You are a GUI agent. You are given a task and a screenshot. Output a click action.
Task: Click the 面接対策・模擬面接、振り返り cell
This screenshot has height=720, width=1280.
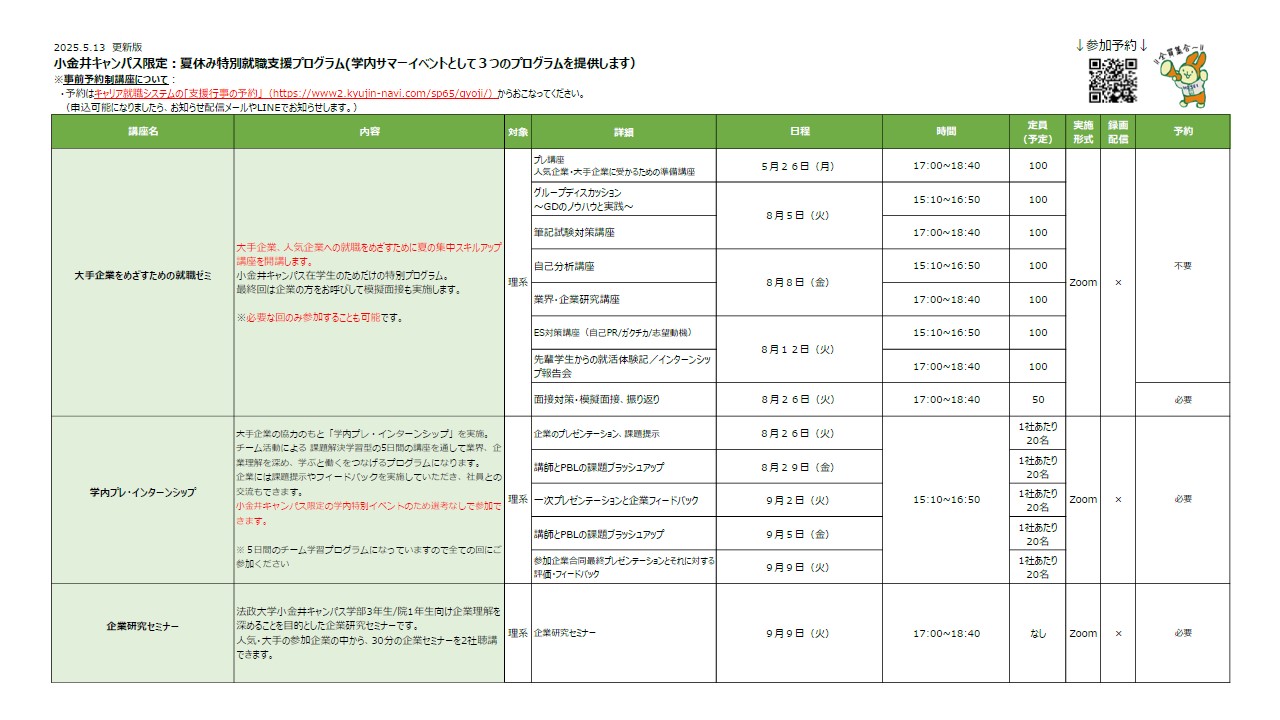[623, 399]
